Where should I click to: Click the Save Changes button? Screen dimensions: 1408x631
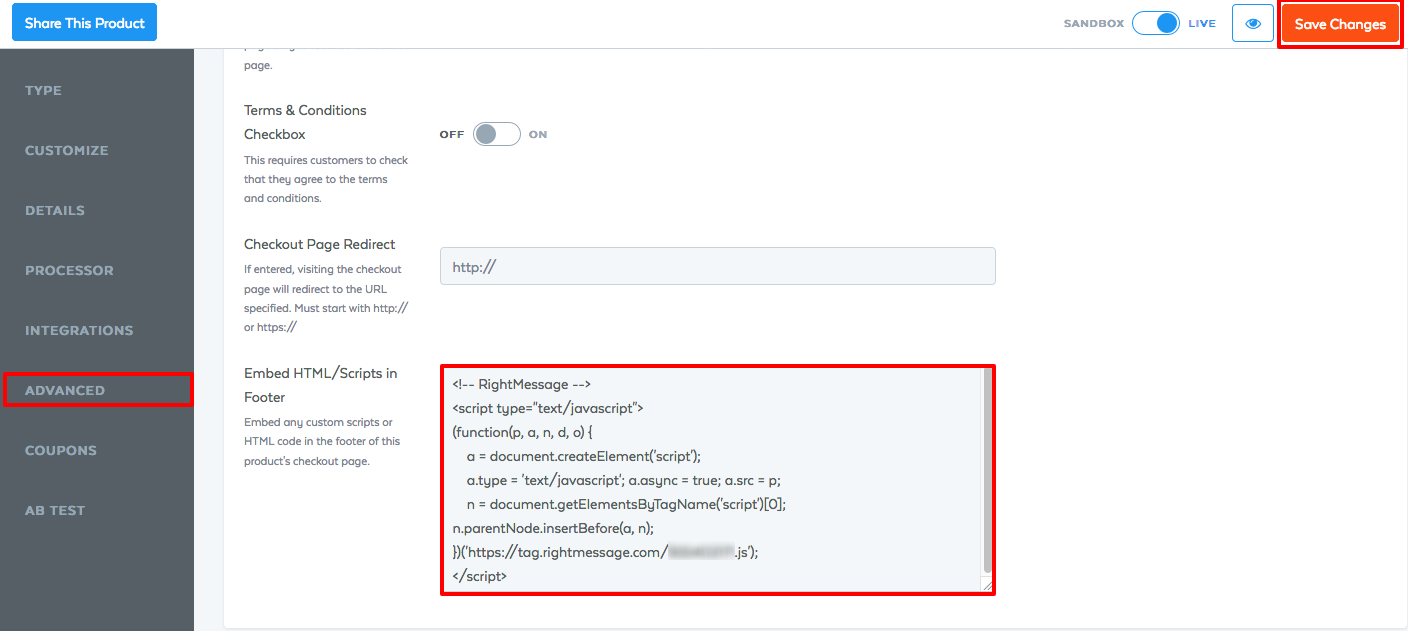(1340, 24)
